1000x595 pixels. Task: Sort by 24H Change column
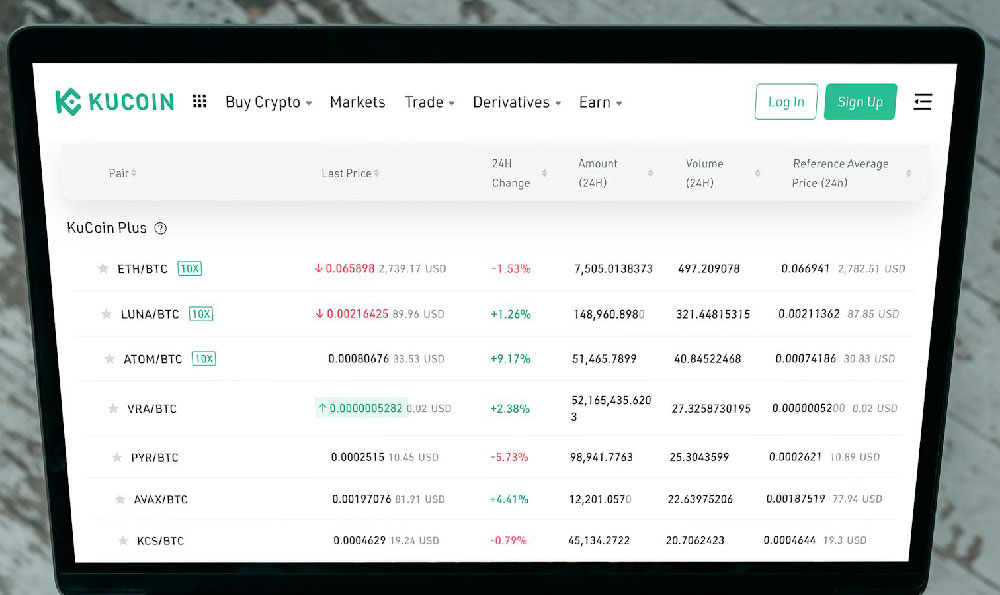(545, 173)
